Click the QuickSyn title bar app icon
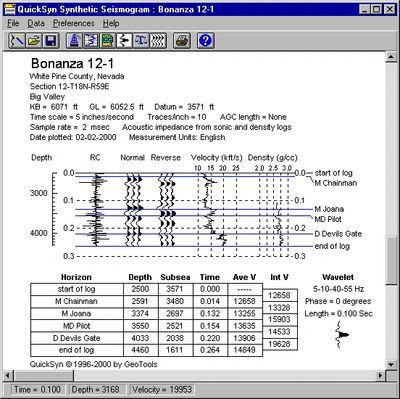 point(10,9)
